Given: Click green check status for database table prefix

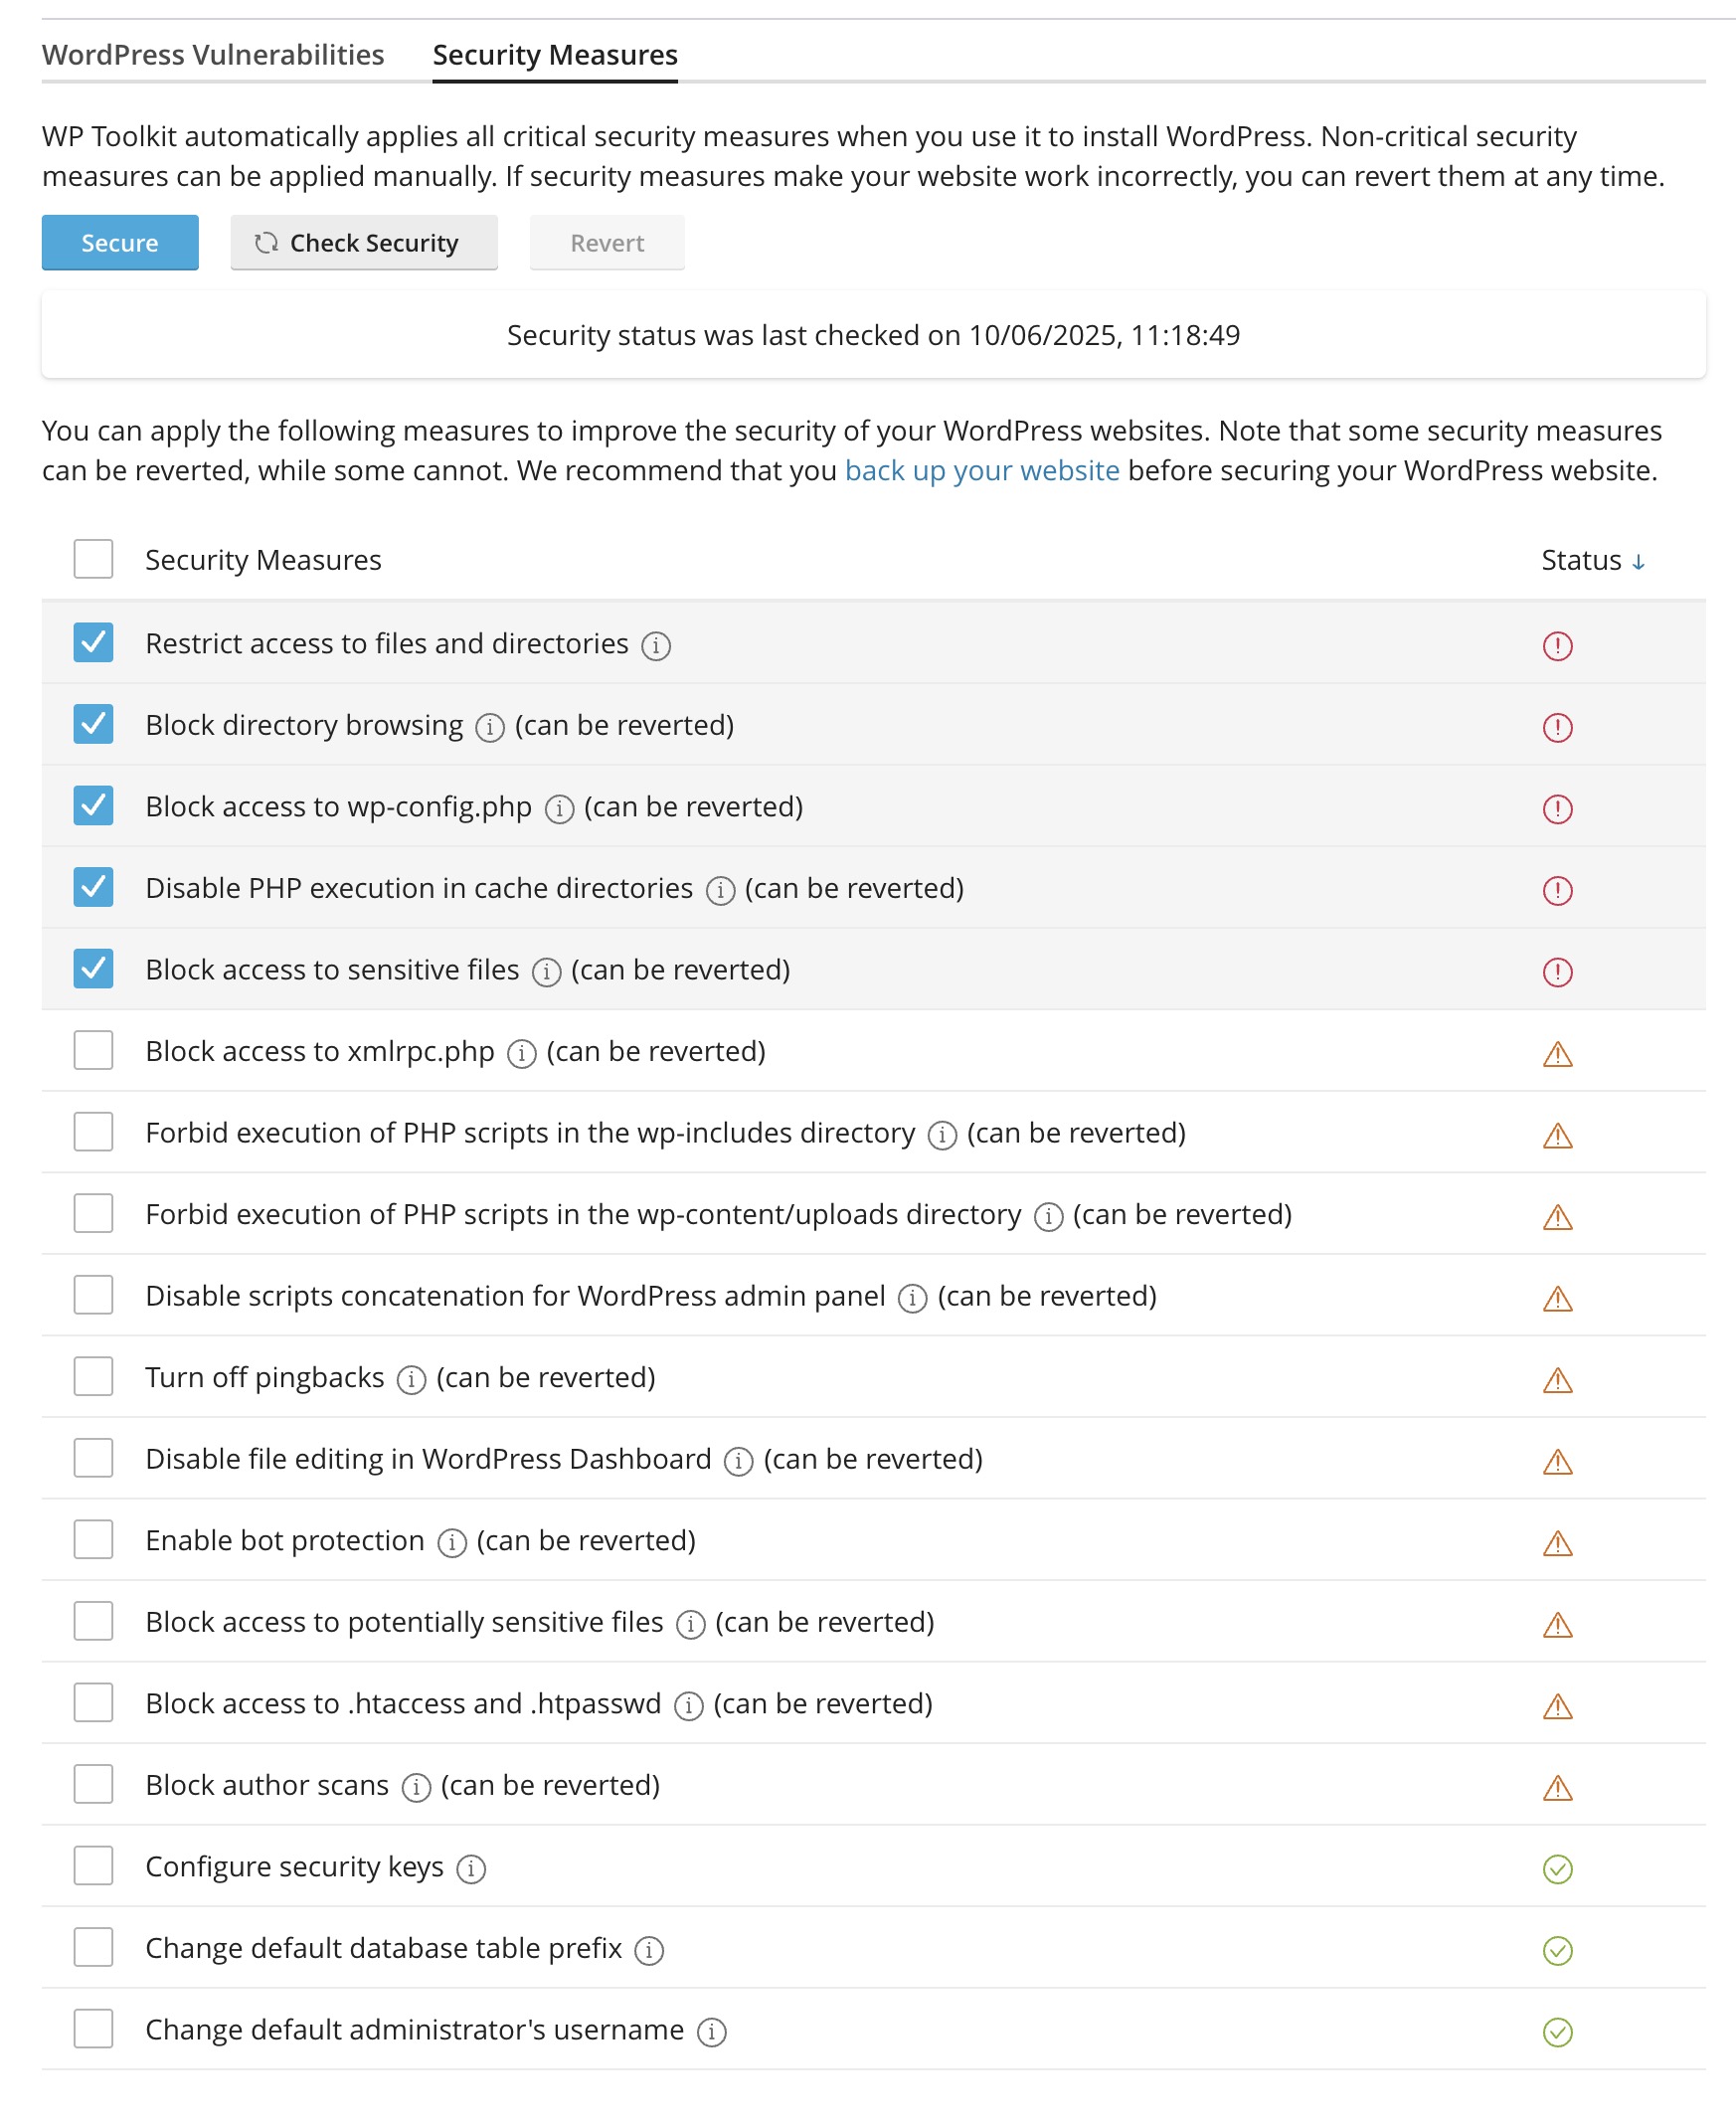Looking at the screenshot, I should click(x=1557, y=1950).
